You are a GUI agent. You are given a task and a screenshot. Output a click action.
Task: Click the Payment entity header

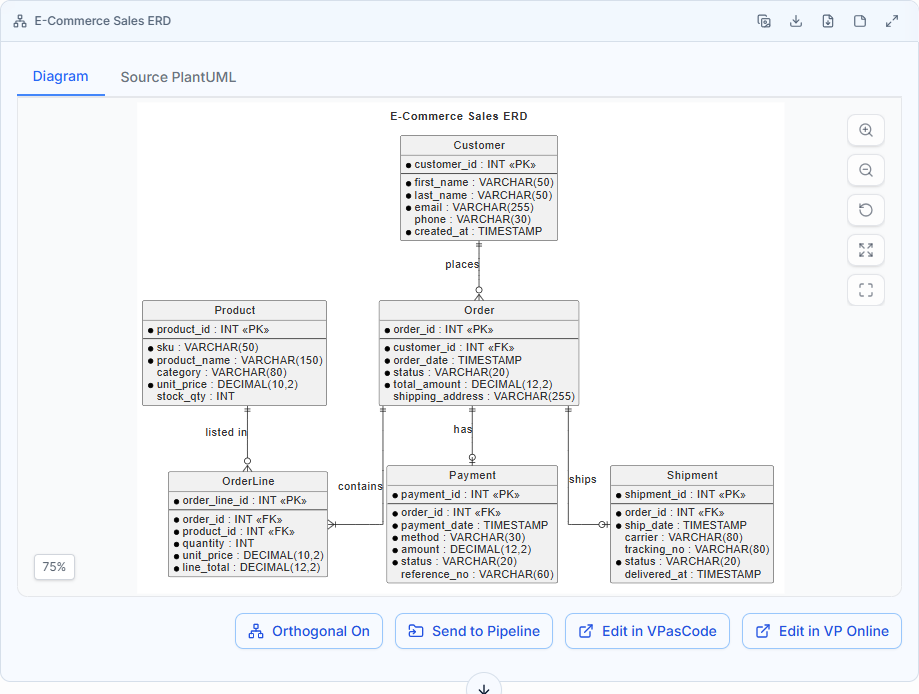point(472,475)
